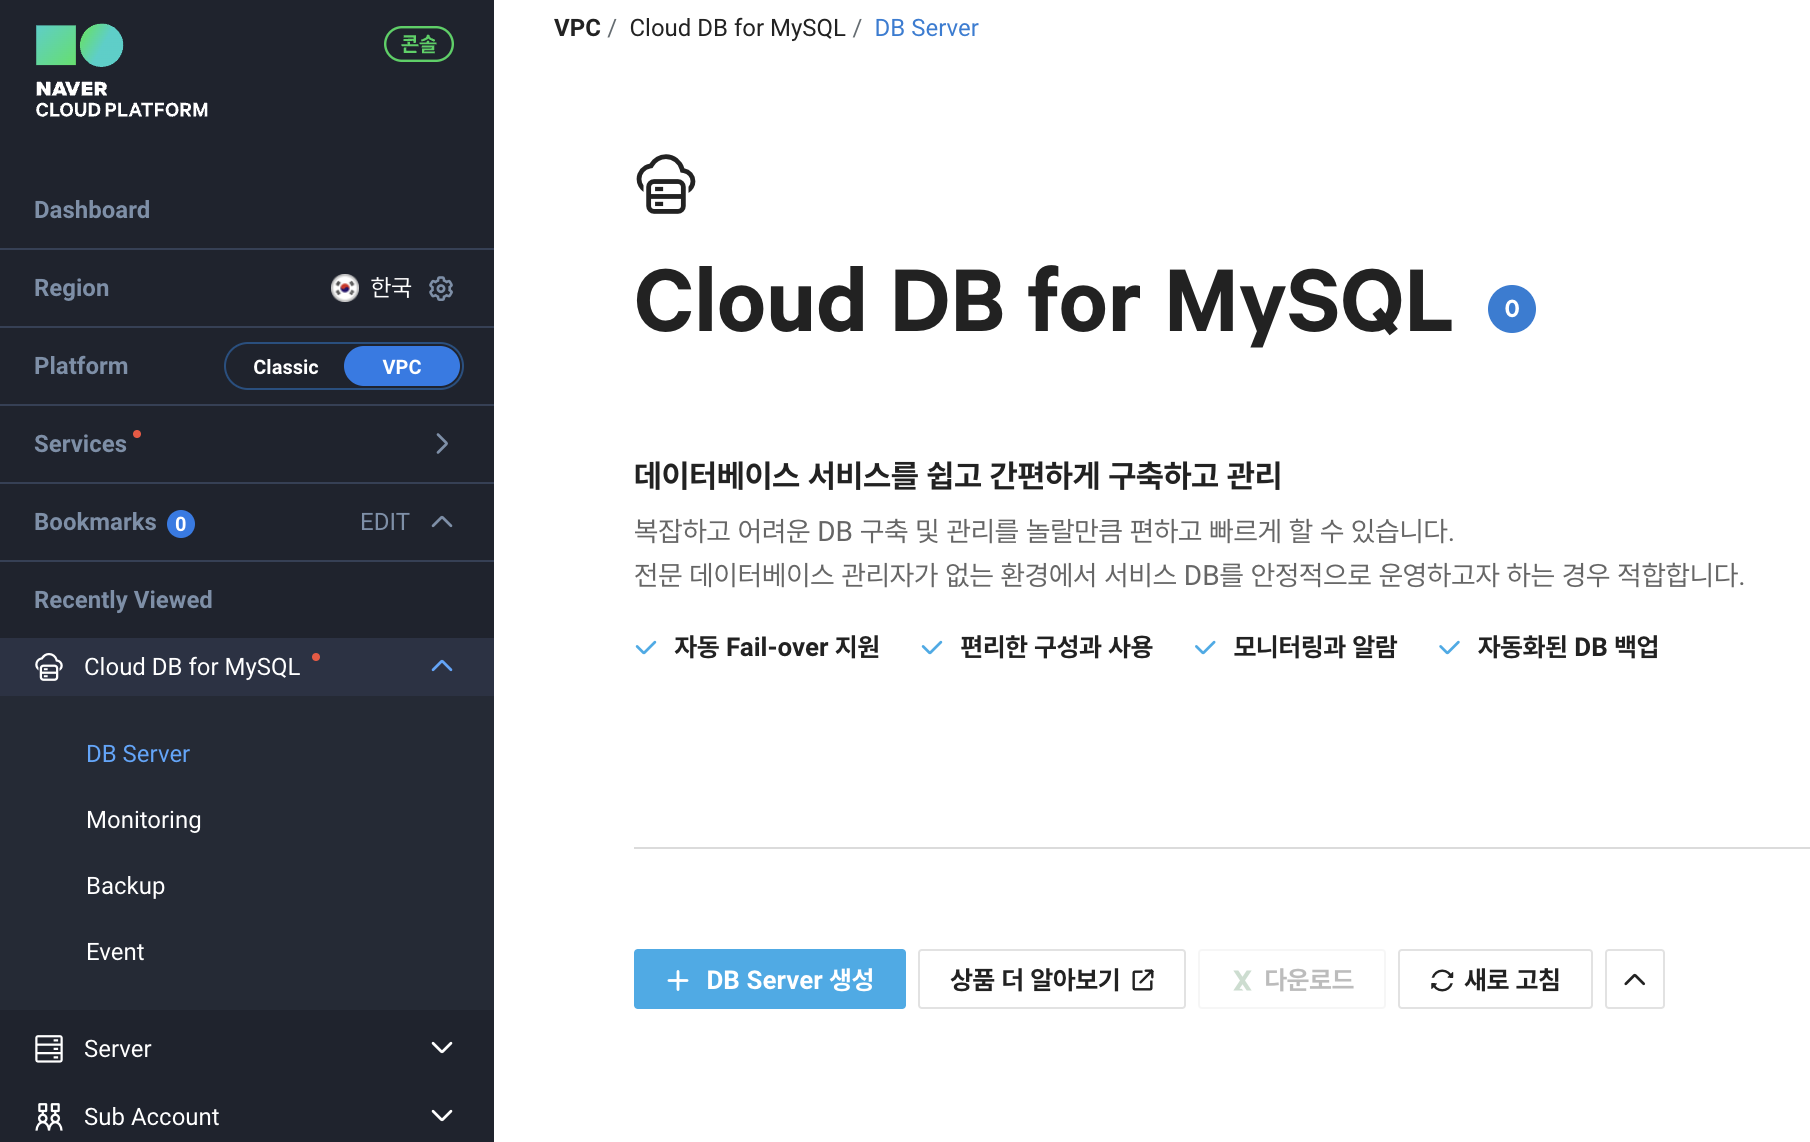Click 편리한 구성과 사용 text

coord(1056,647)
